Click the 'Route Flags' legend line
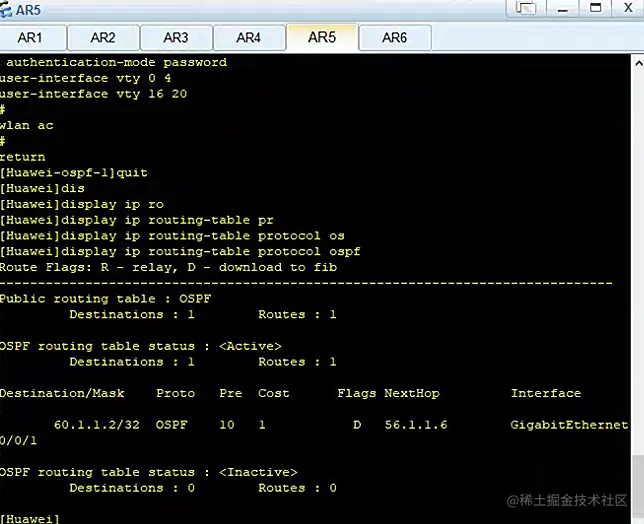This screenshot has width=644, height=524. pos(168,267)
